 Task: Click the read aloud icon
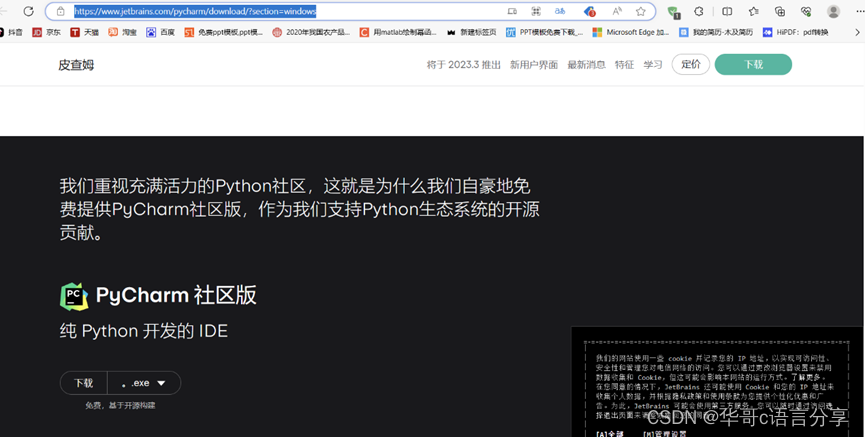(617, 11)
